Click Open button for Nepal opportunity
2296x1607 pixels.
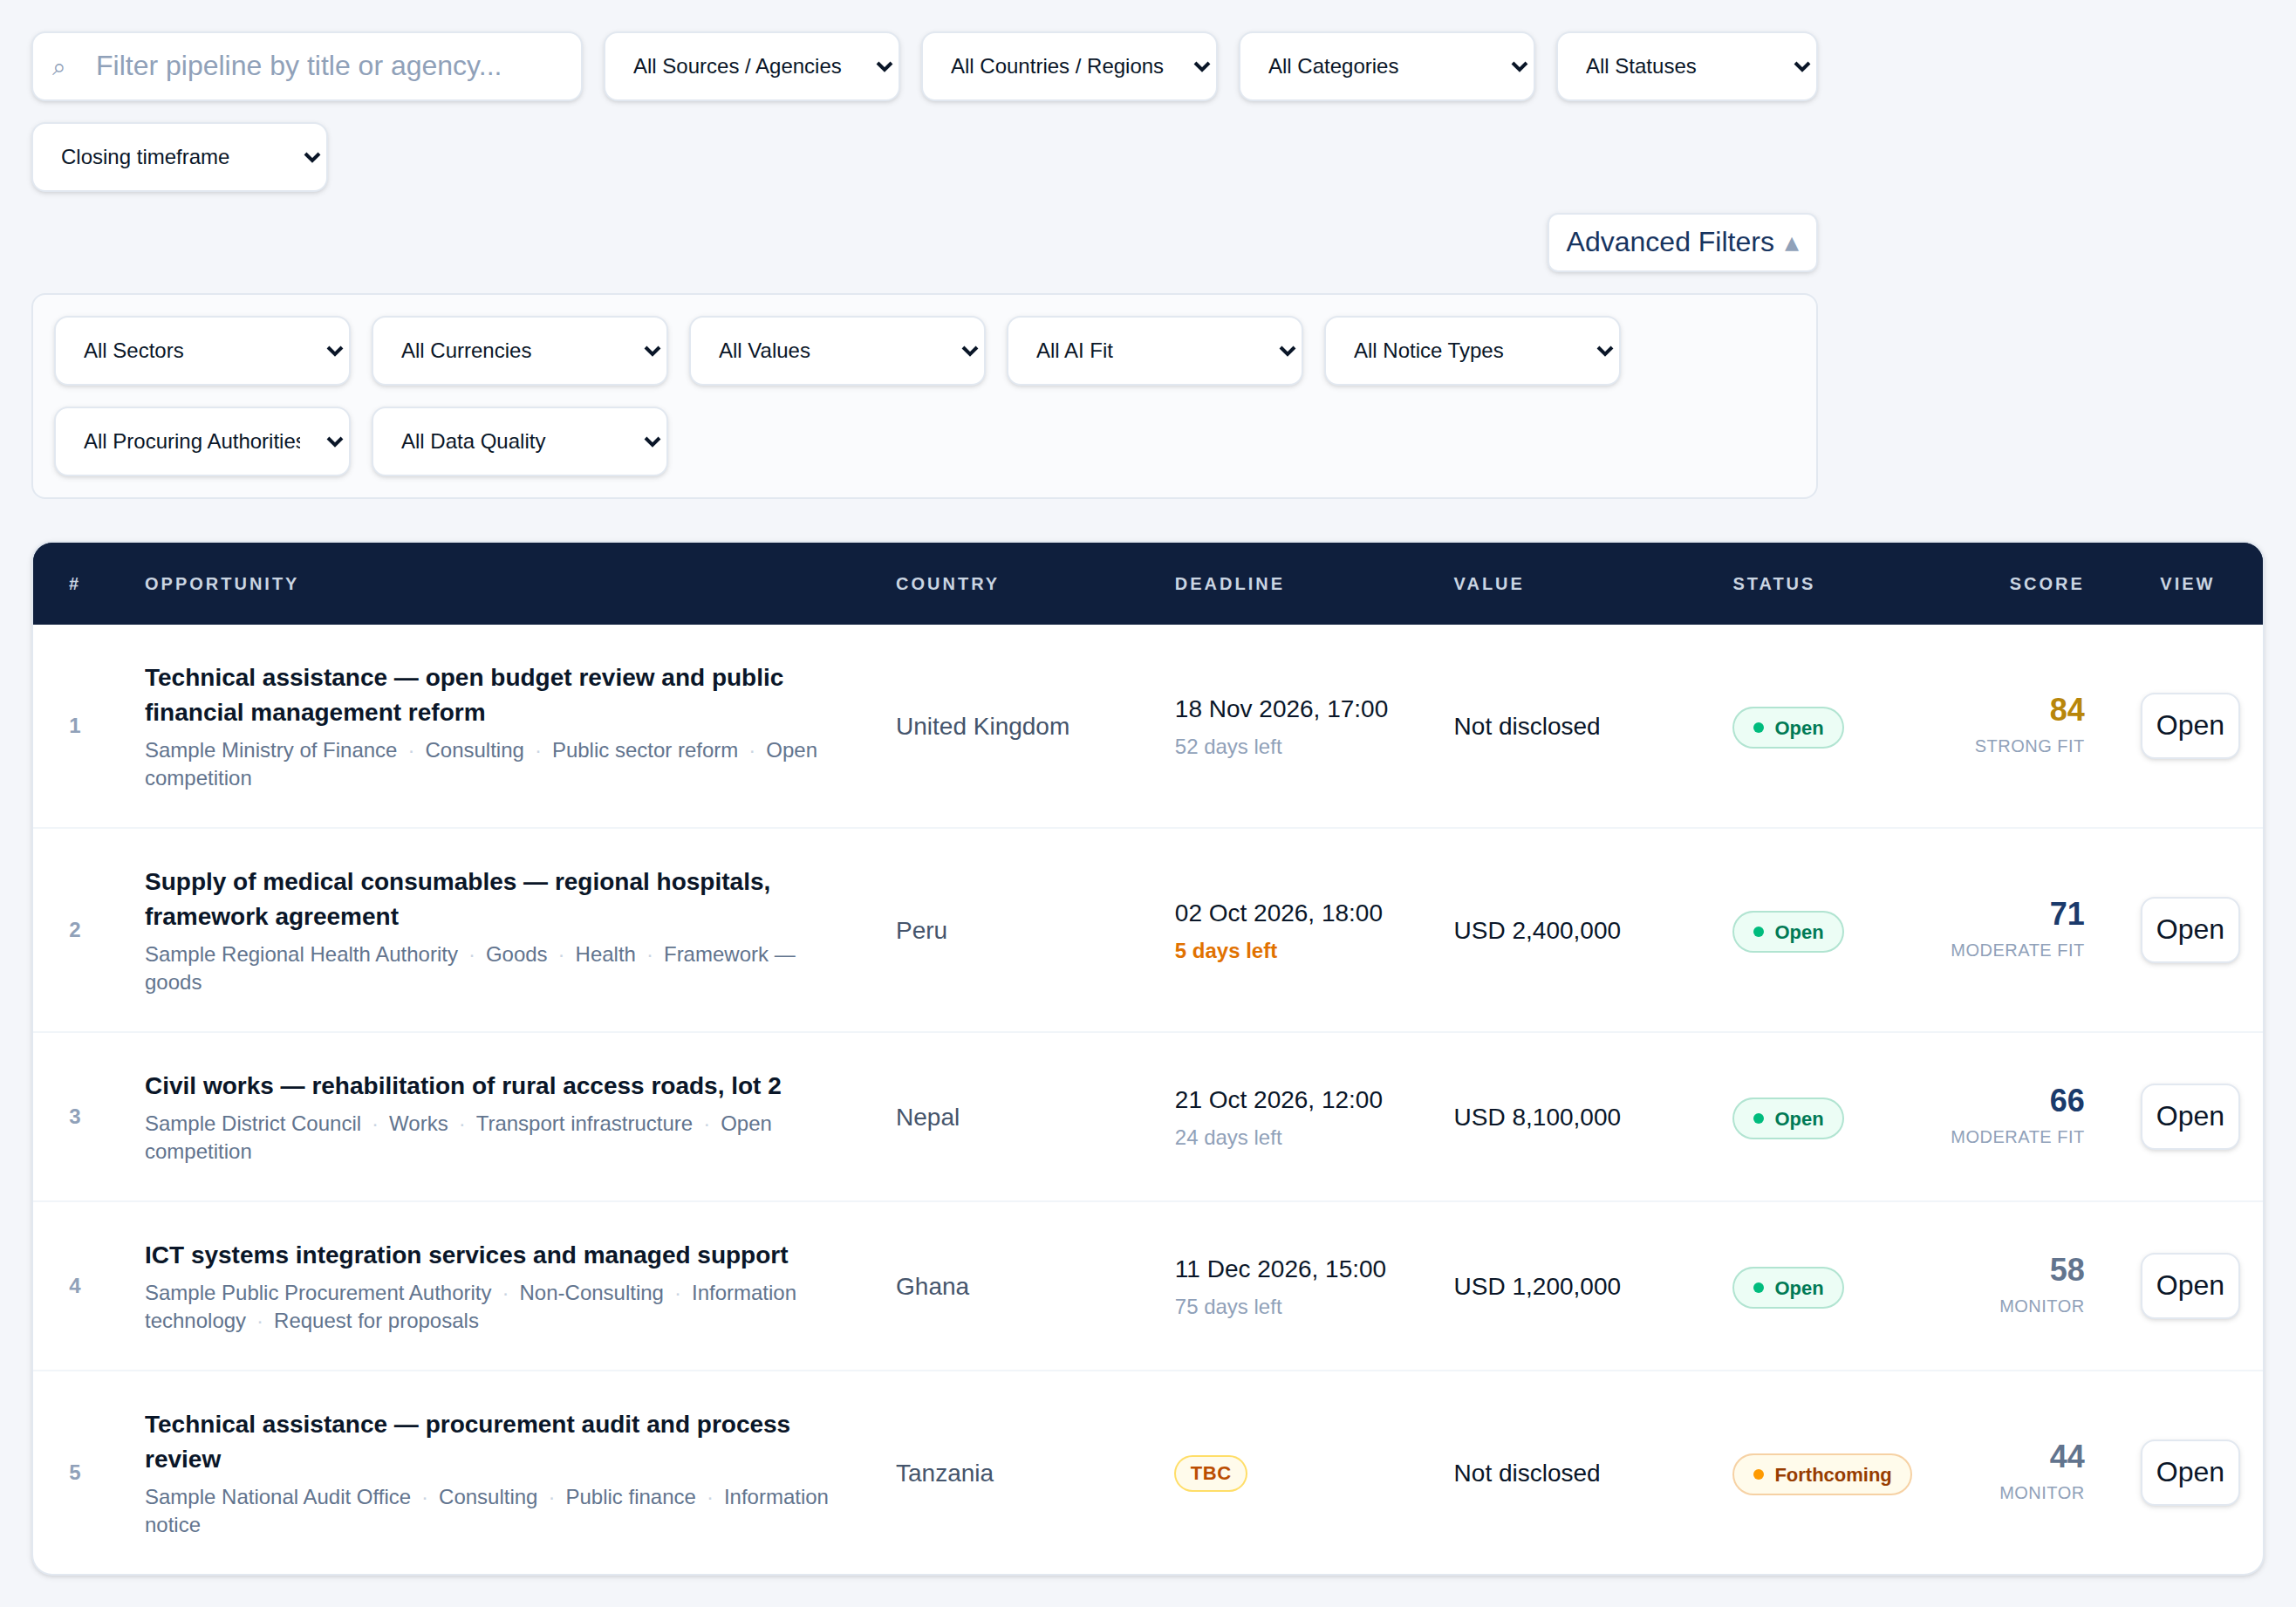coord(2190,1117)
